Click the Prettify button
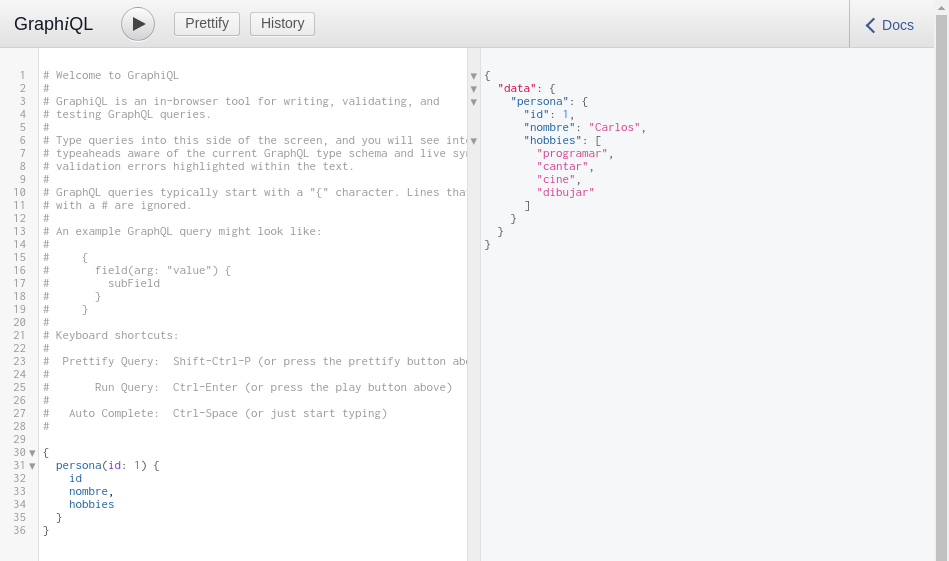The width and height of the screenshot is (949, 561). pyautogui.click(x=207, y=24)
